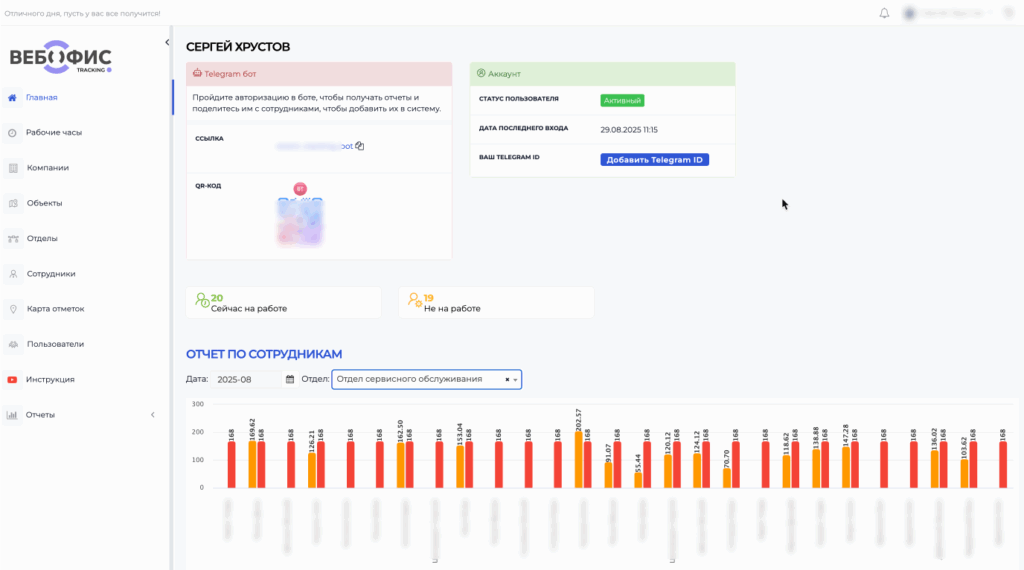Viewport: 1024px width, 570px height.
Task: Click the bar chart icon for Отчеты
Action: (12, 415)
